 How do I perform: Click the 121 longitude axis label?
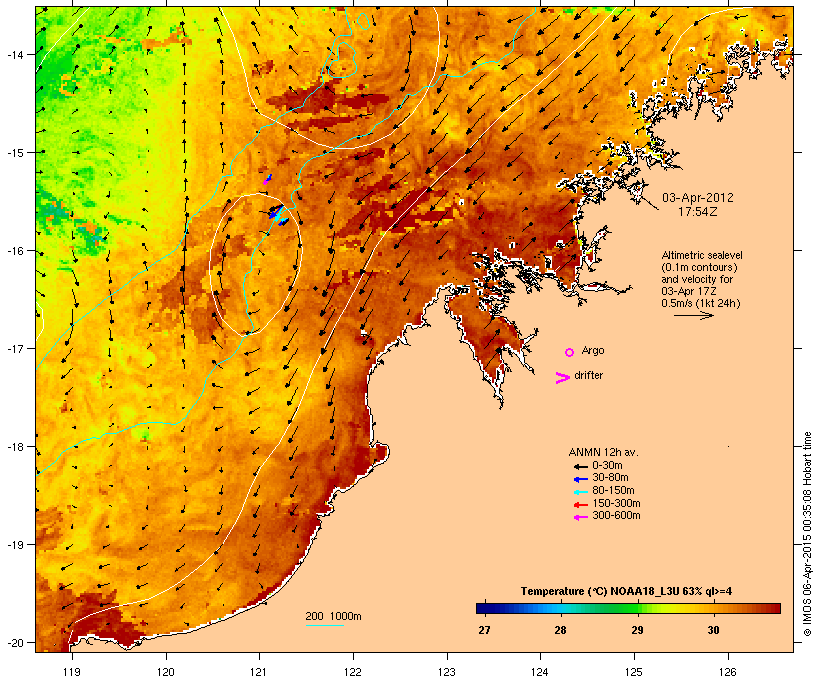(259, 672)
